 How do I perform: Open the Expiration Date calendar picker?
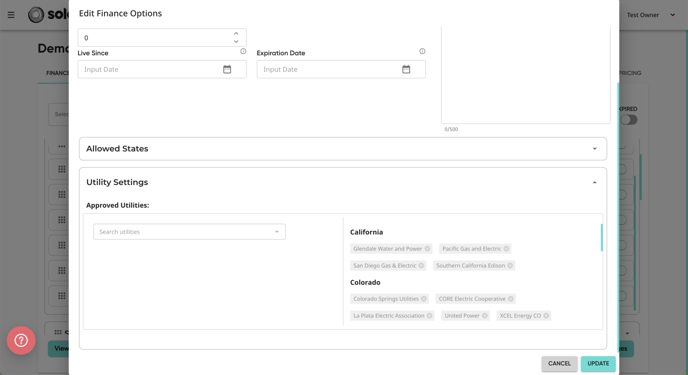[406, 69]
